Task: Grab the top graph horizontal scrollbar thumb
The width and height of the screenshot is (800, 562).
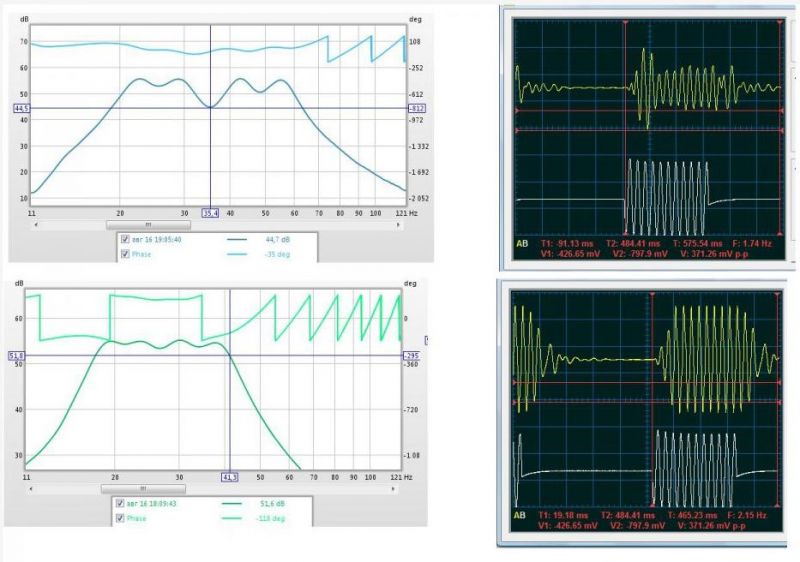Action: pyautogui.click(x=148, y=224)
